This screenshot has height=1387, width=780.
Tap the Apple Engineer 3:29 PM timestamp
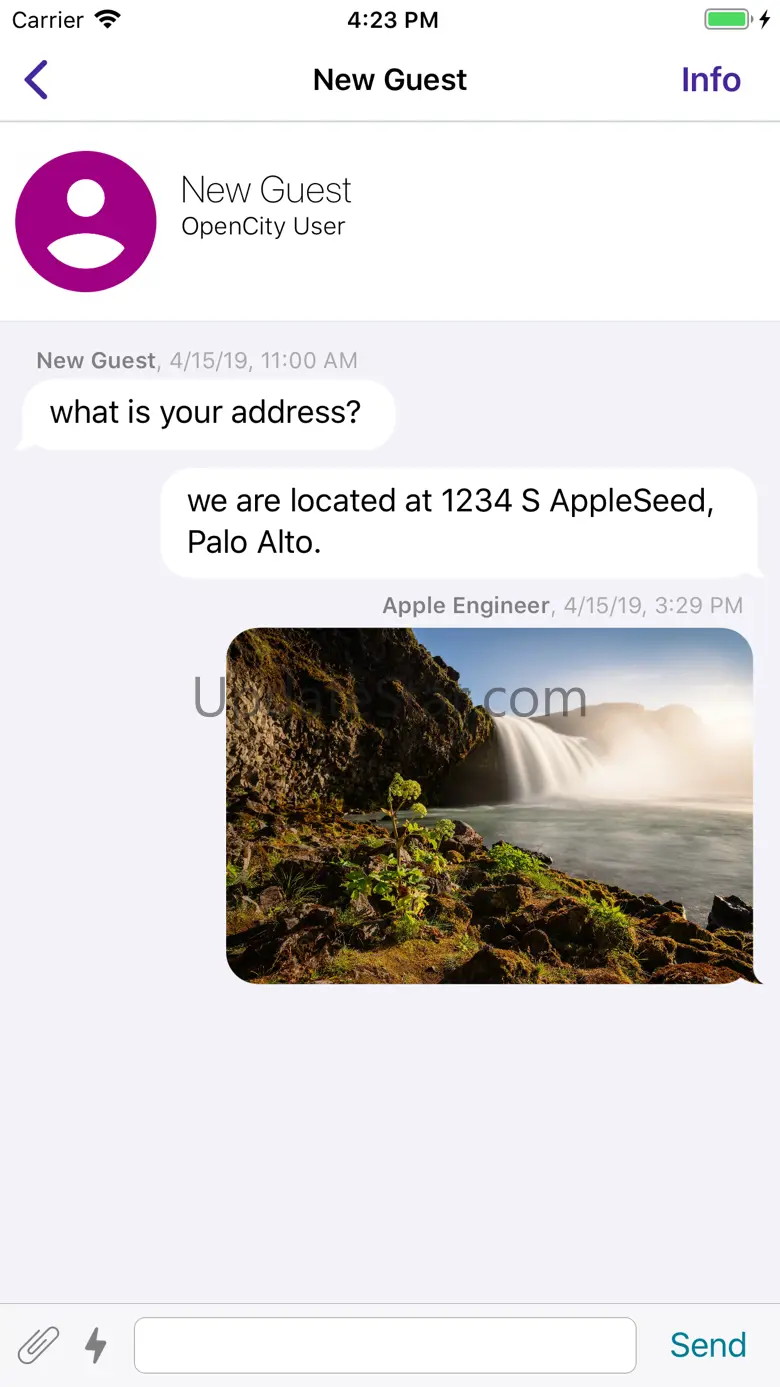563,605
